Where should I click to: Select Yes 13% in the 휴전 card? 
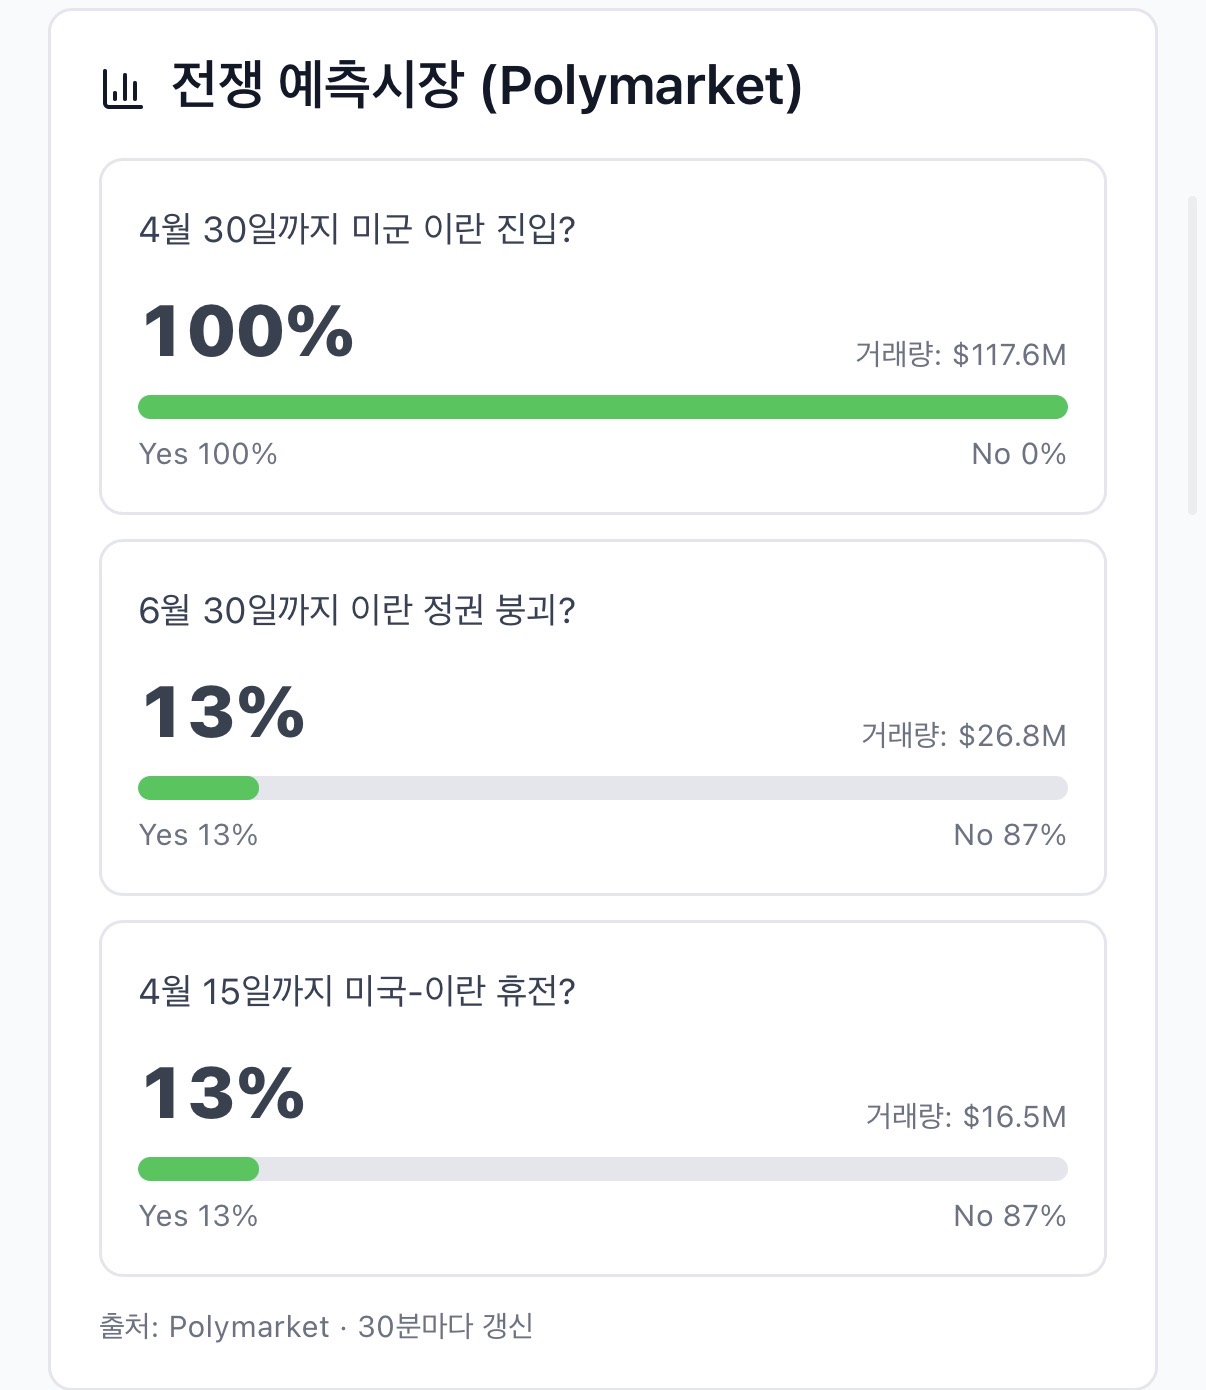198,1216
